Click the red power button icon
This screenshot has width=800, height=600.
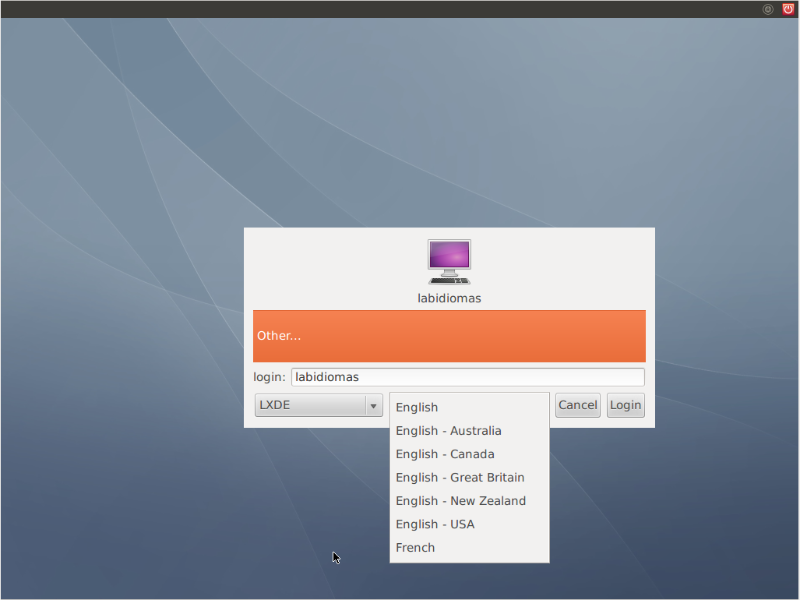[x=787, y=9]
